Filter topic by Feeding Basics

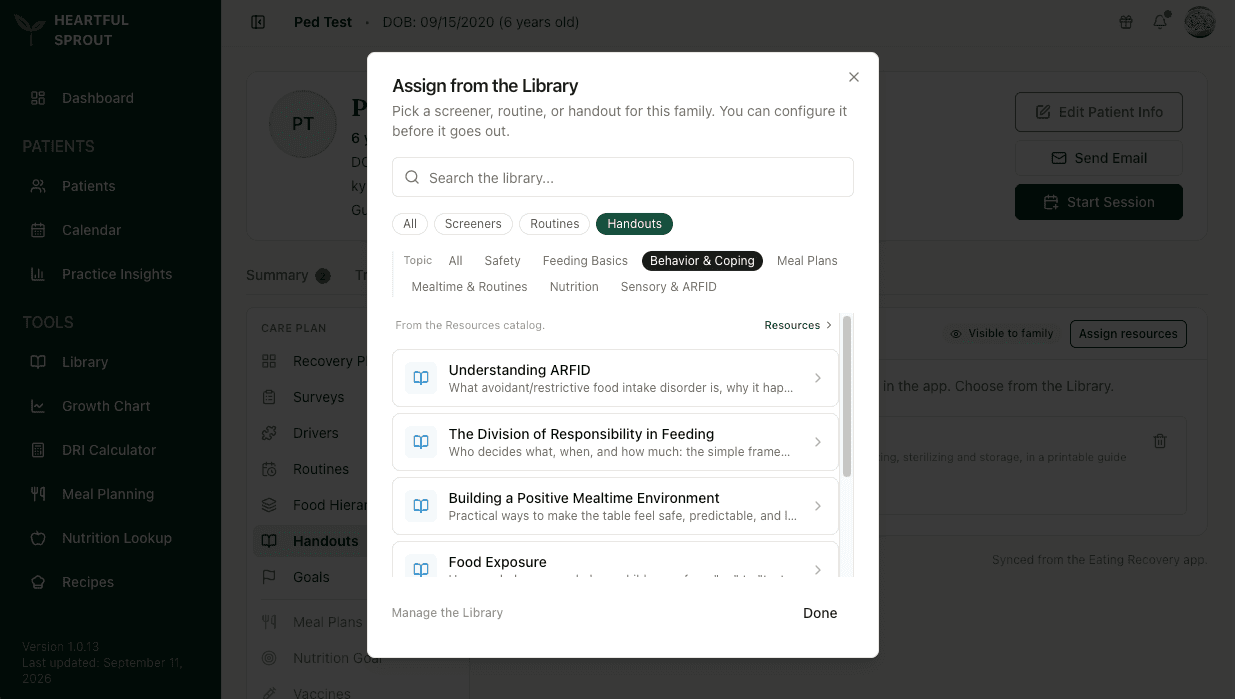(x=585, y=261)
